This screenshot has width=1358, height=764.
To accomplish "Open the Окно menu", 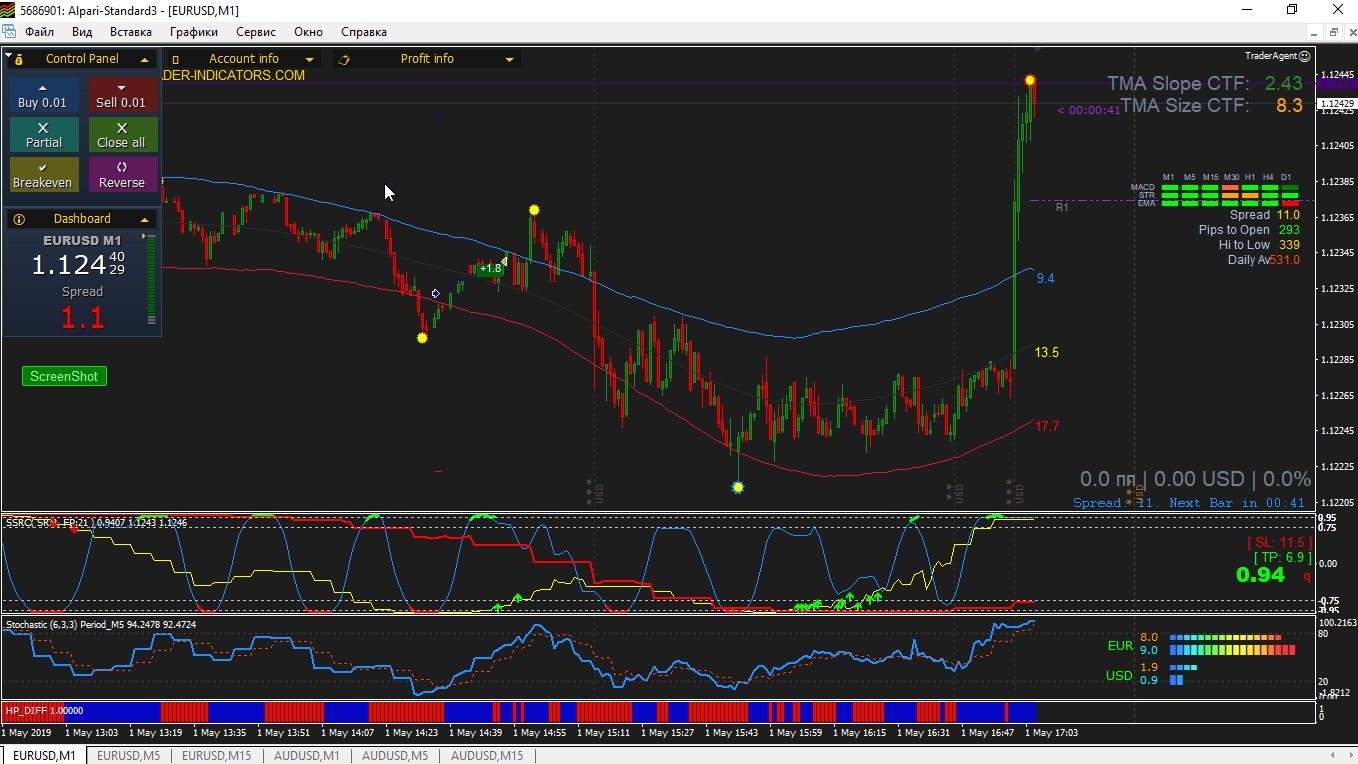I will tap(308, 32).
